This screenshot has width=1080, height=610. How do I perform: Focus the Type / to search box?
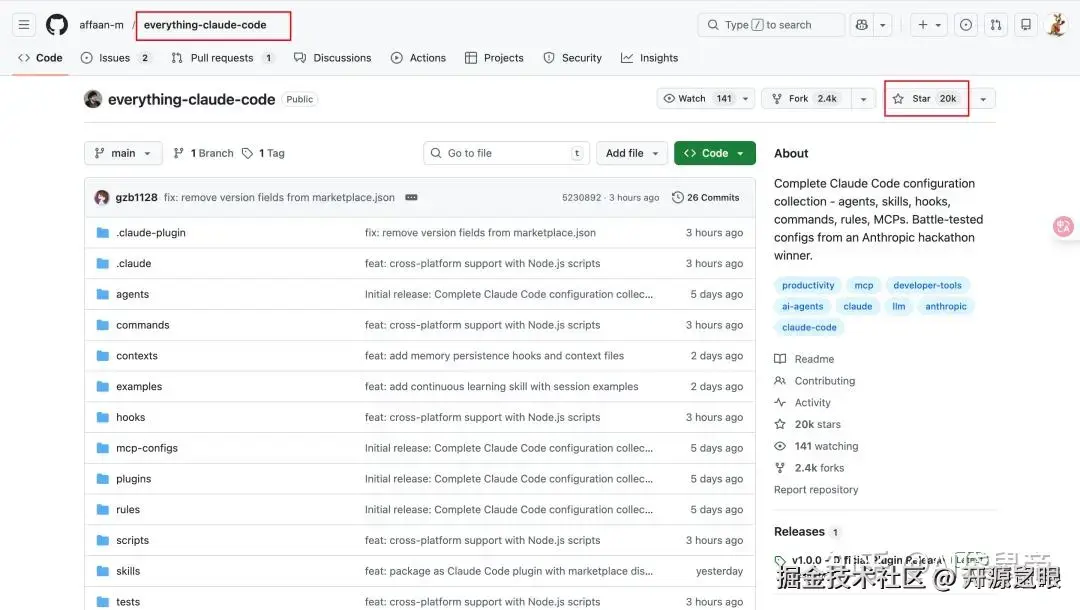point(771,25)
